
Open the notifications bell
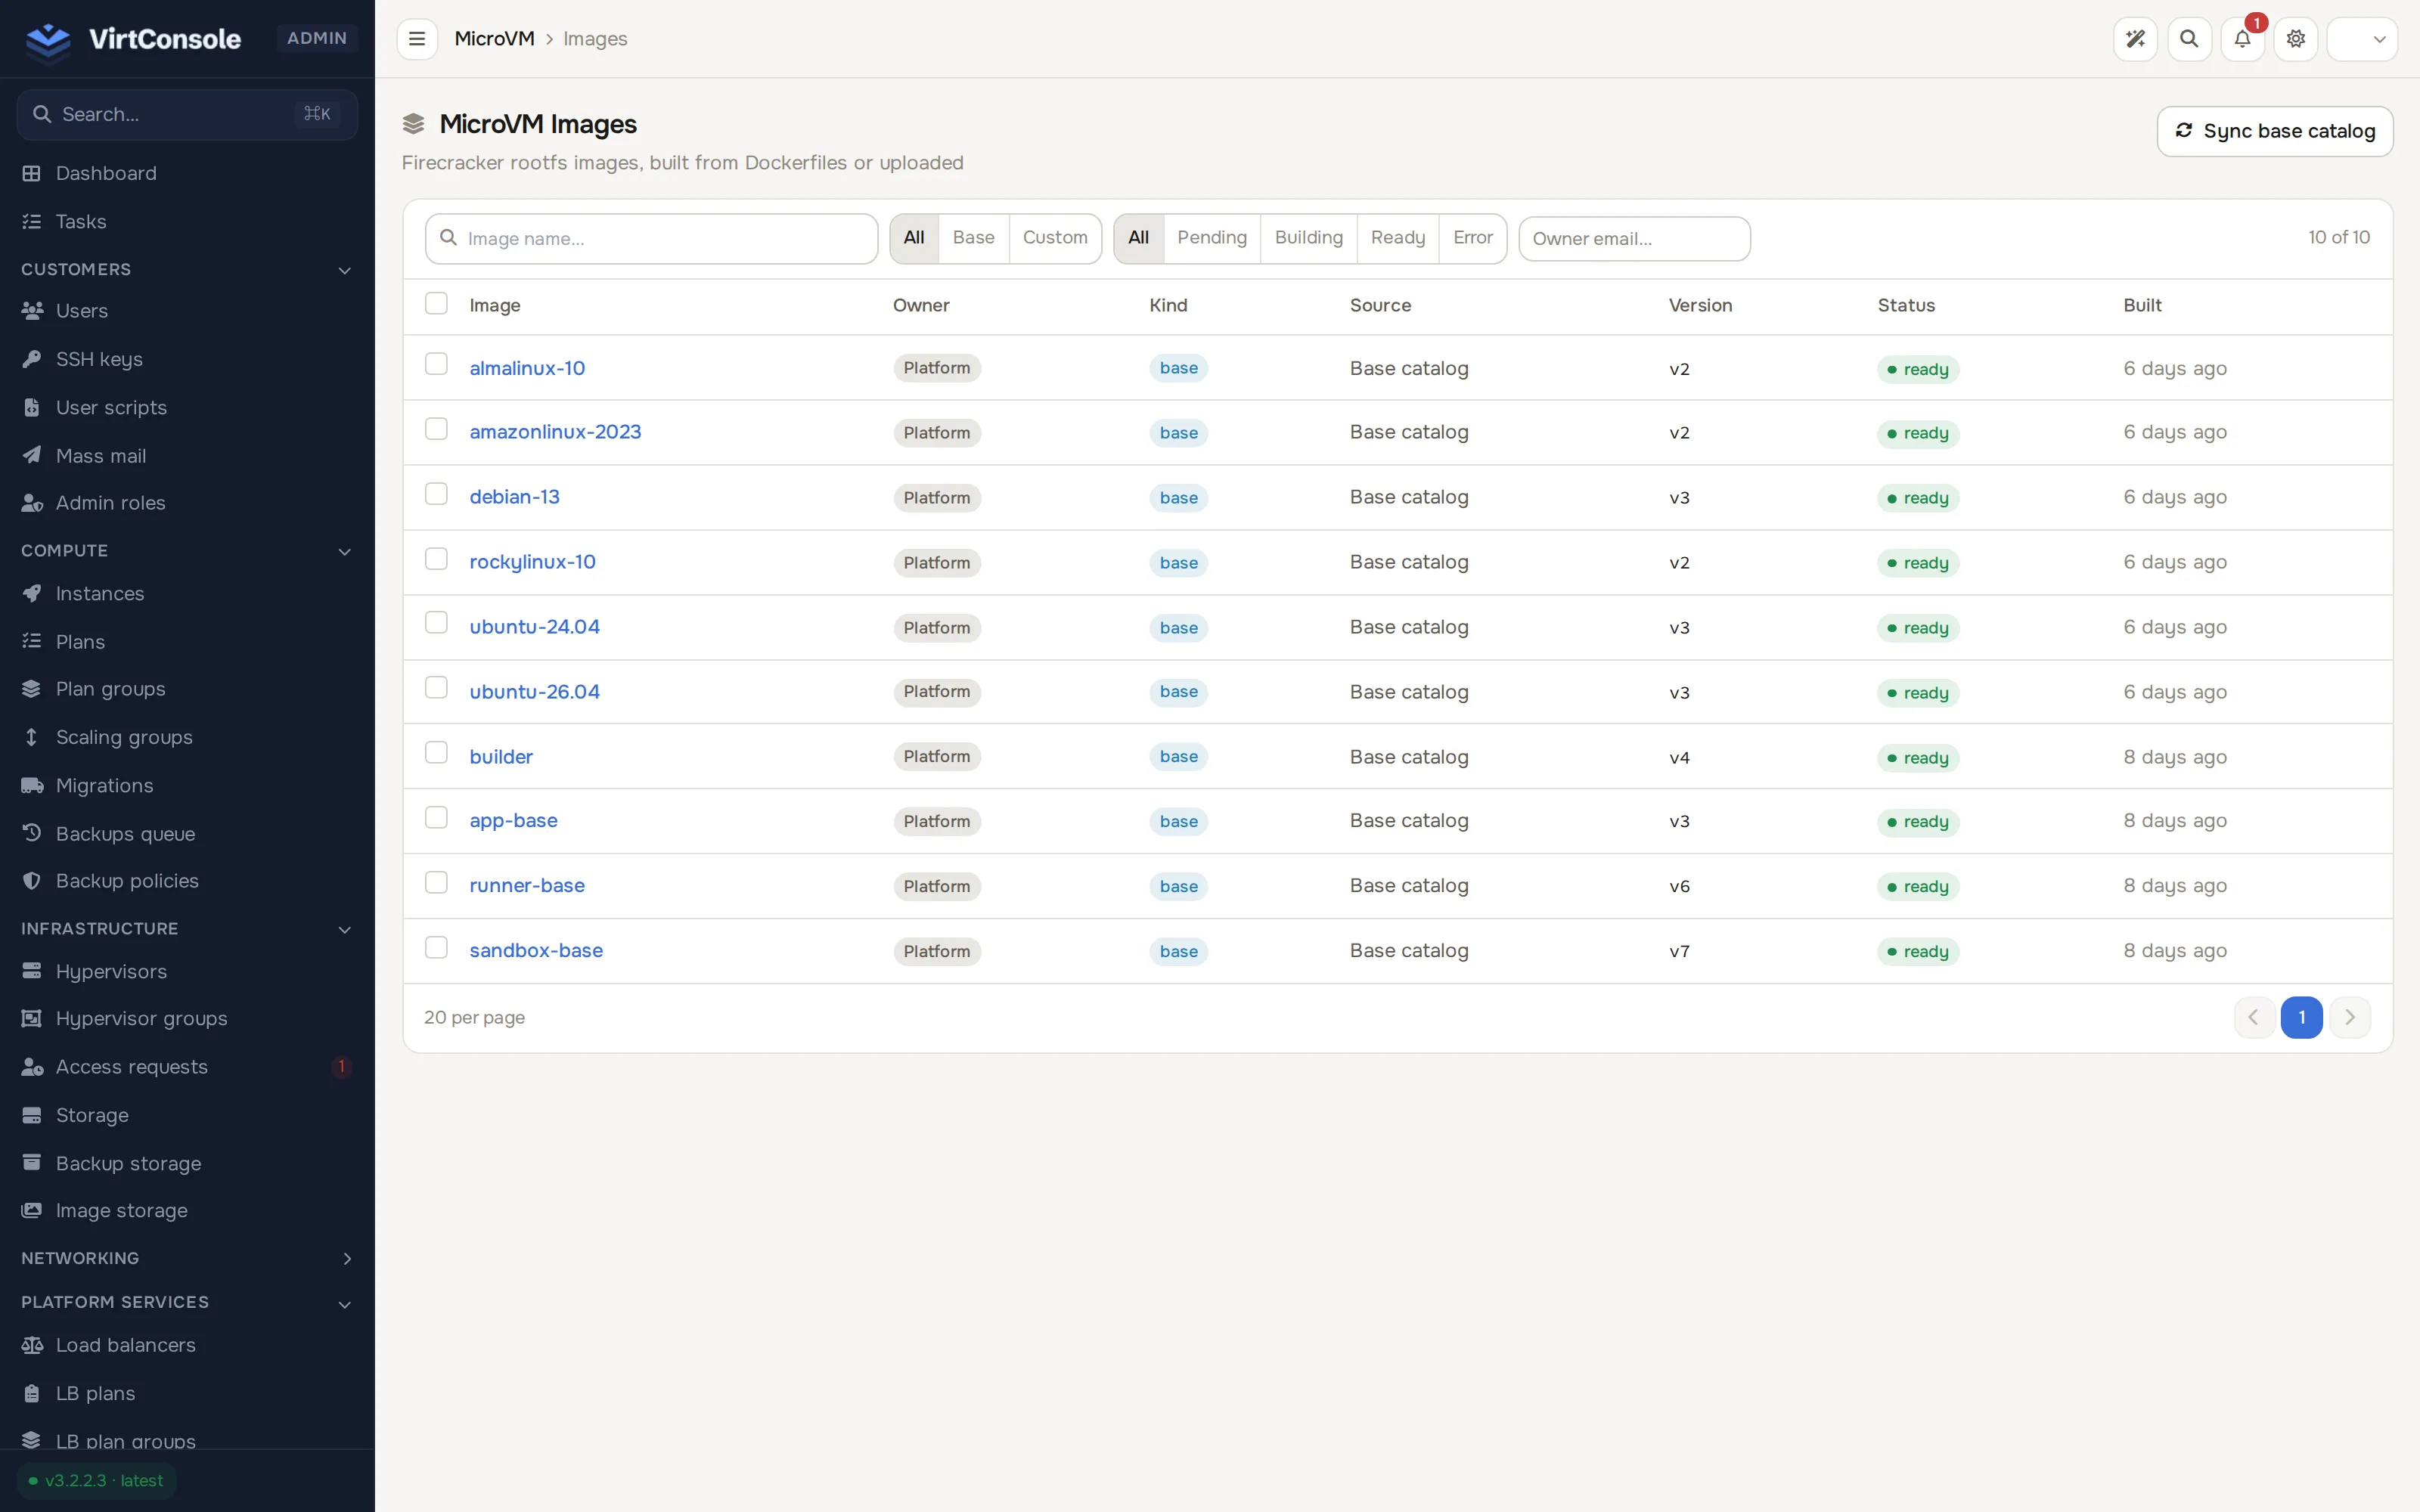(x=2242, y=39)
